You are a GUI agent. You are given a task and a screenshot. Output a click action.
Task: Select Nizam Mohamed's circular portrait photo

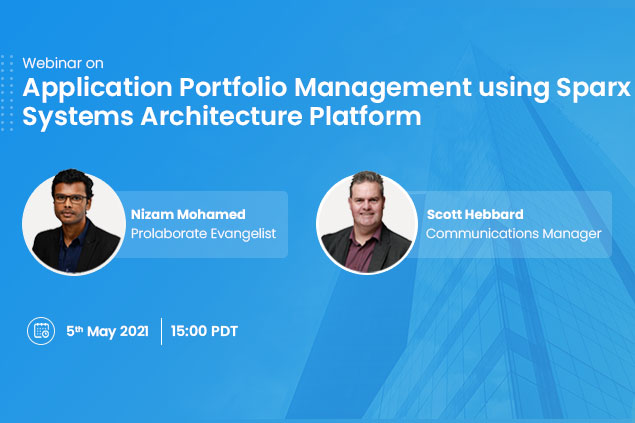tap(74, 223)
